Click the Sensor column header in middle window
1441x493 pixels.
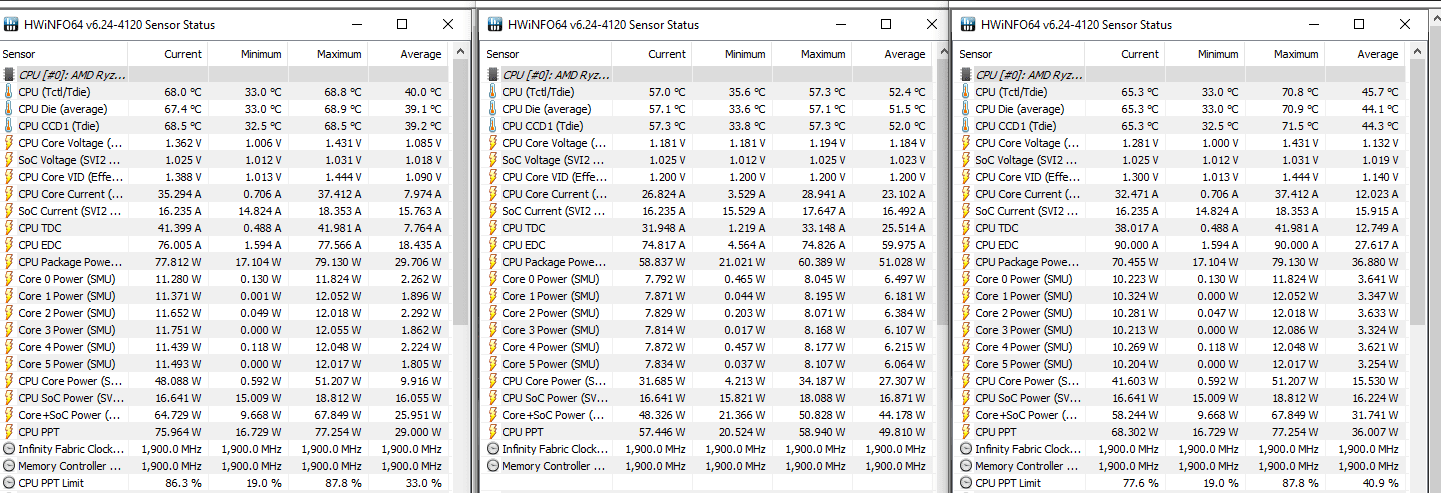[x=502, y=54]
